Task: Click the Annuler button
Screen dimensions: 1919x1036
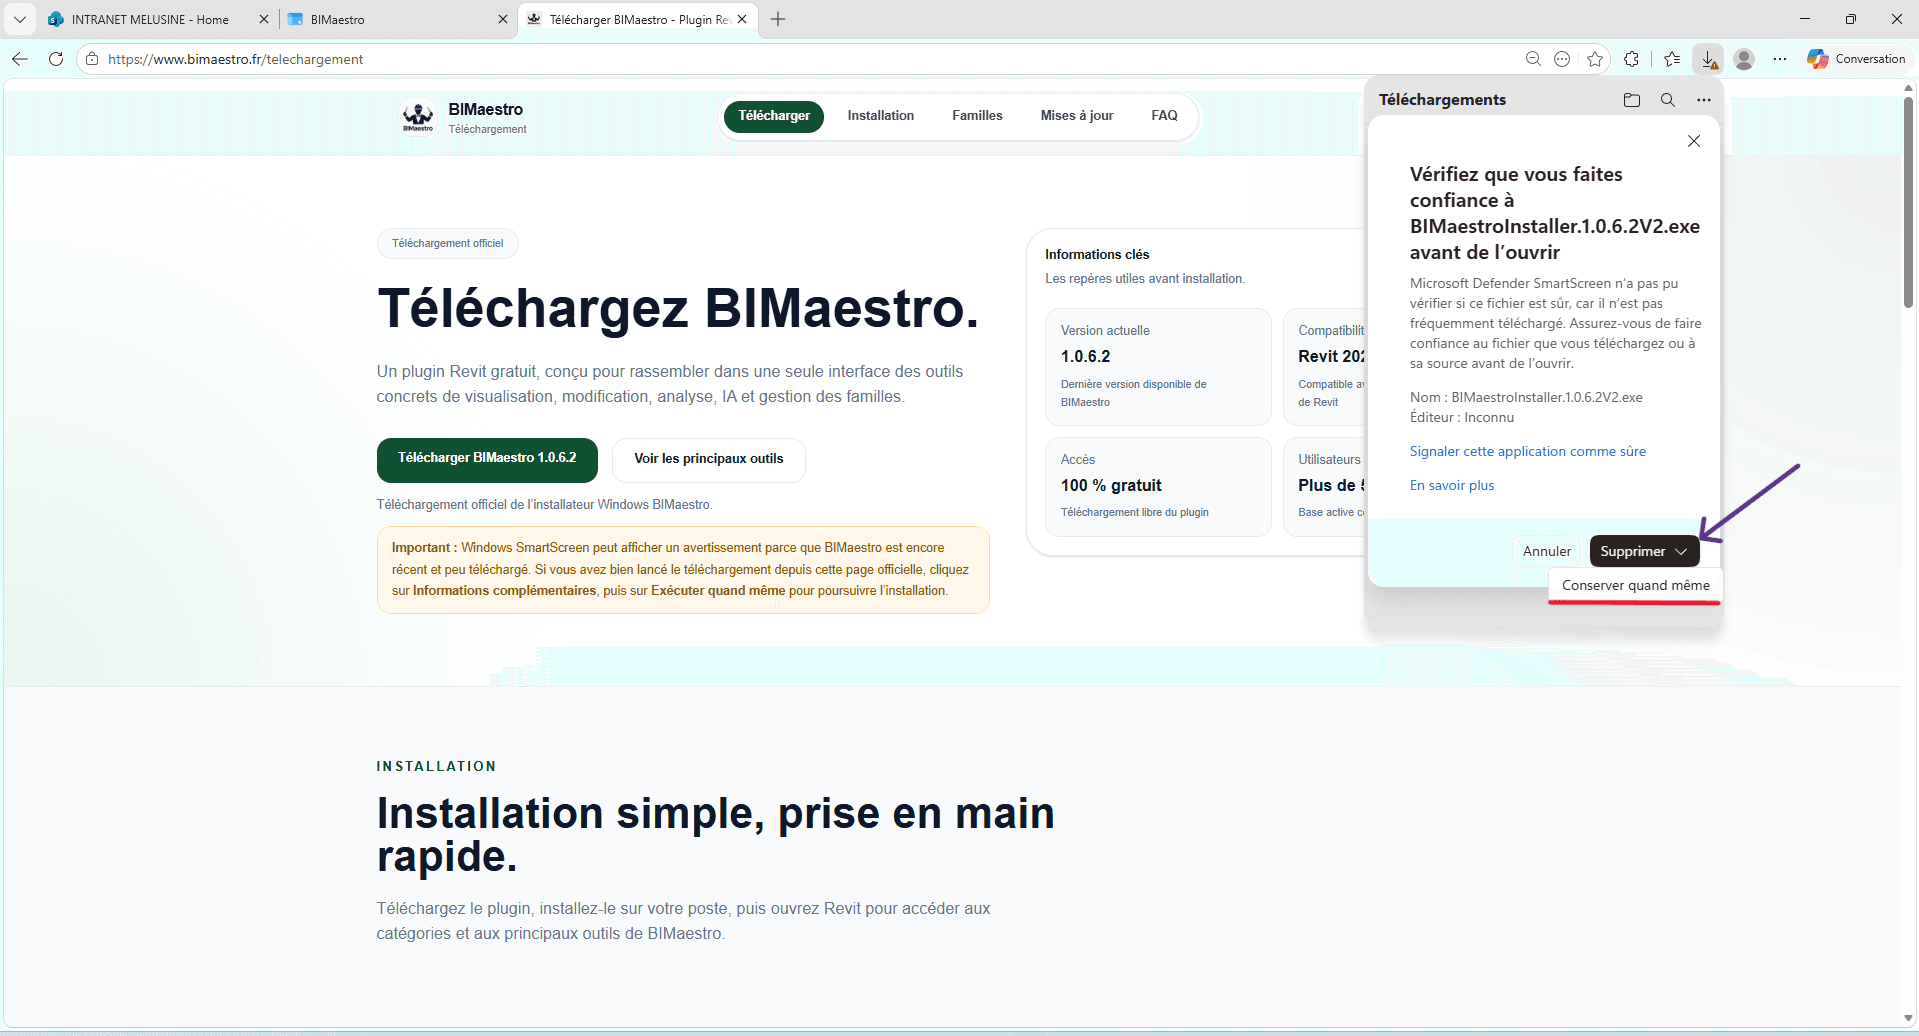Action: click(x=1547, y=552)
